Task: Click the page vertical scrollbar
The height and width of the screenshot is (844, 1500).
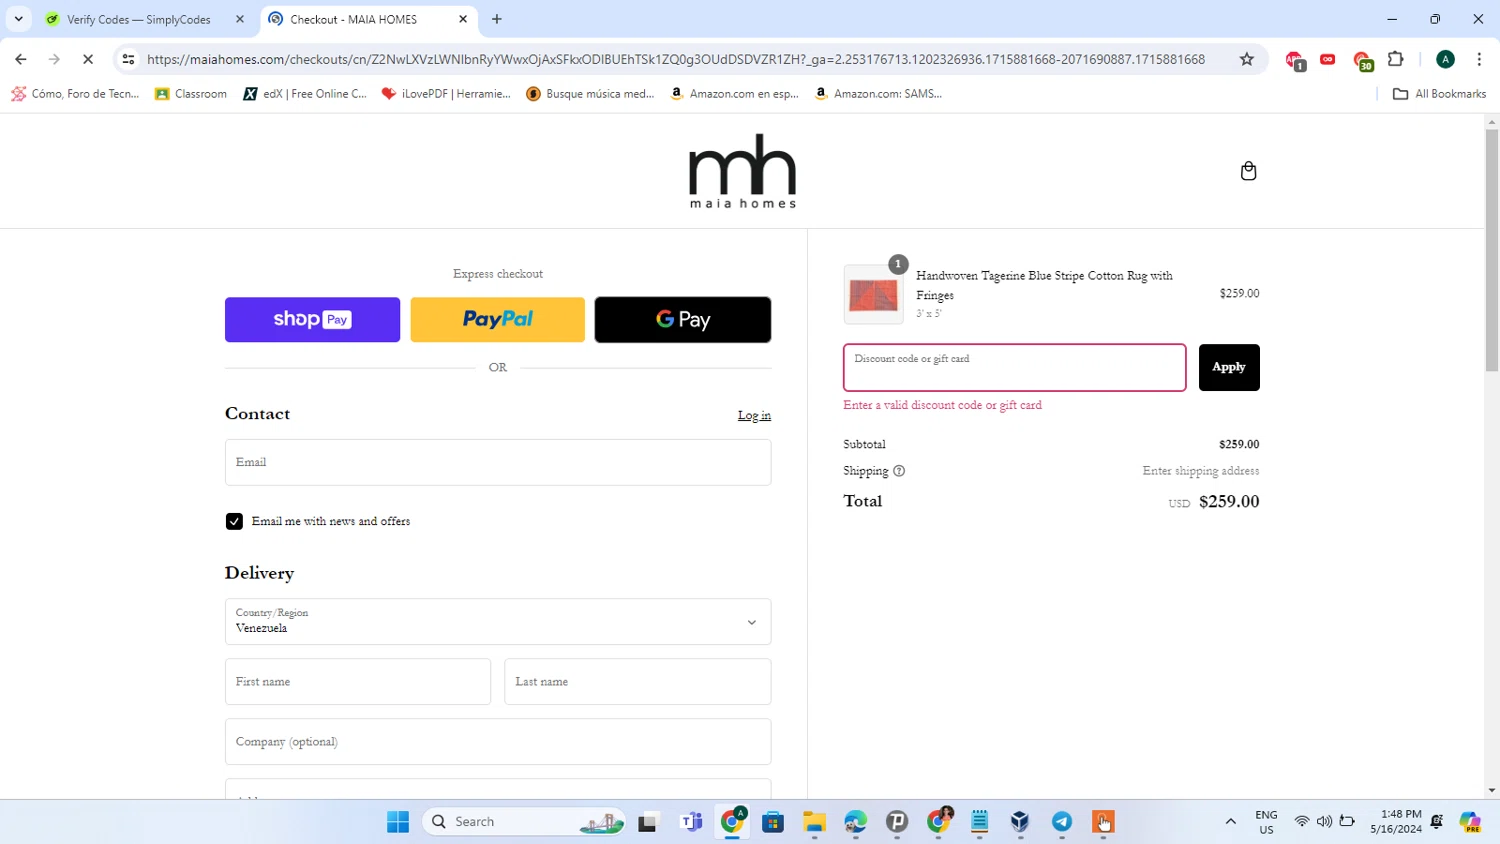Action: coord(1491,250)
